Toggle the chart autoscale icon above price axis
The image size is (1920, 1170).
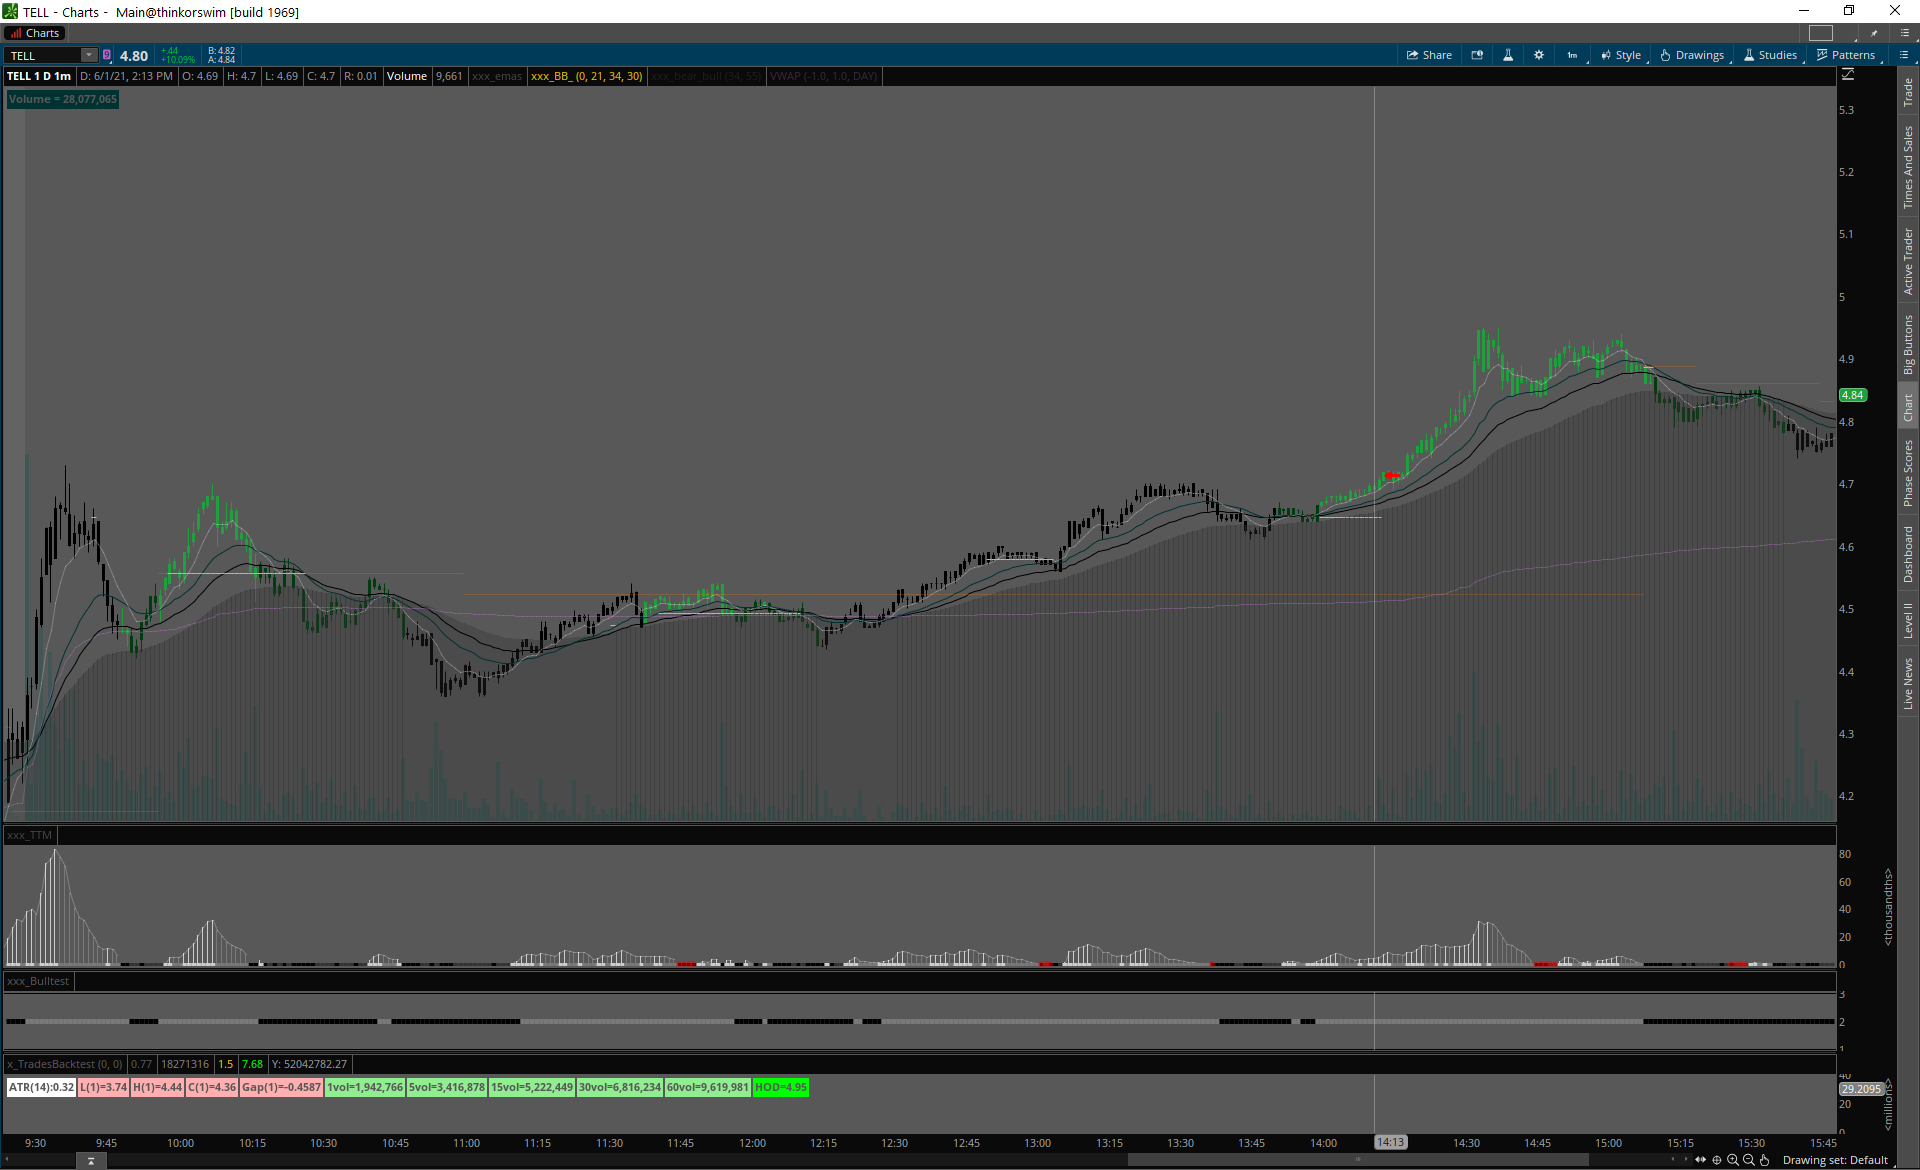[x=1848, y=75]
